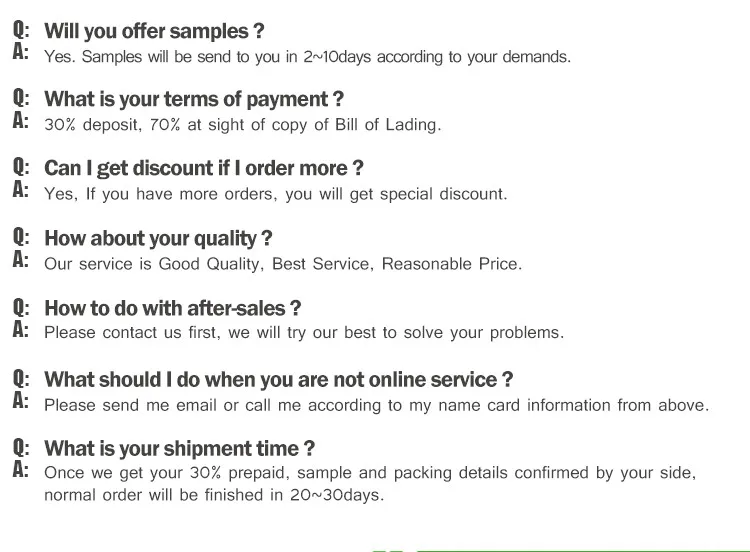
Task: Click the "How about your quality?" question
Action: coord(158,238)
